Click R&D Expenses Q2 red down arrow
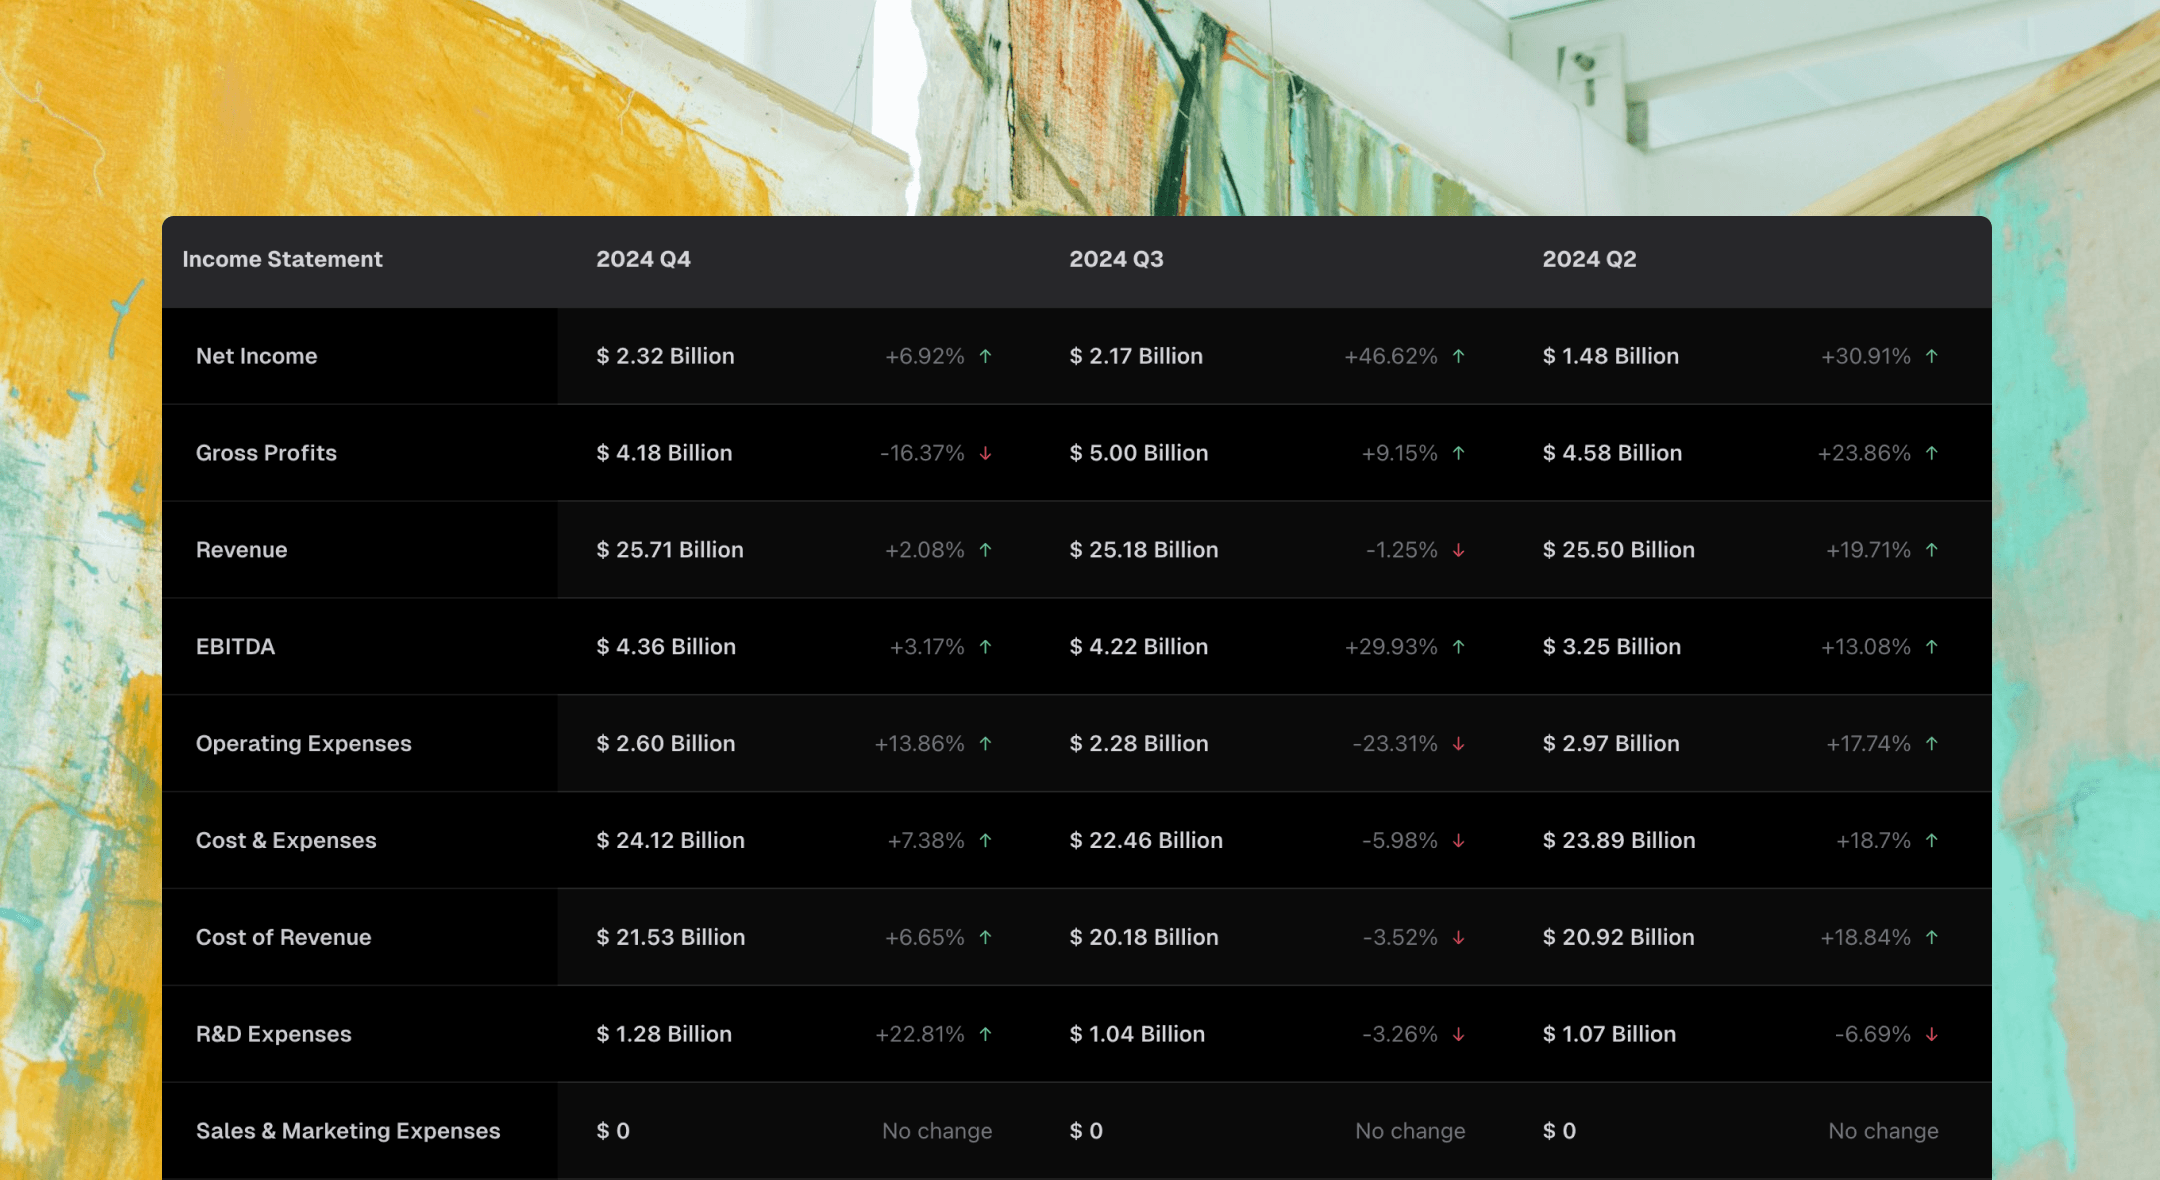This screenshot has width=2160, height=1180. pos(1931,1034)
